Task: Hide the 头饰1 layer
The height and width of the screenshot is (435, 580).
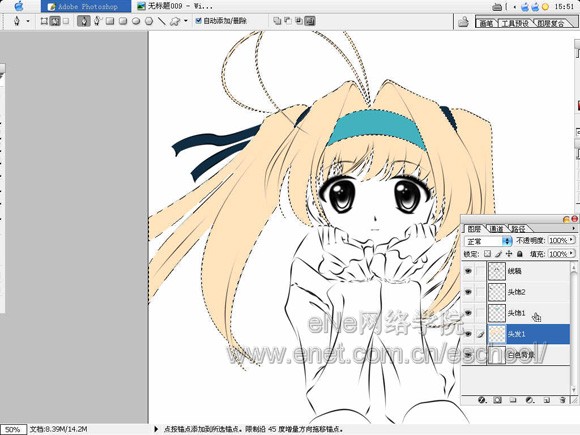Action: (468, 313)
